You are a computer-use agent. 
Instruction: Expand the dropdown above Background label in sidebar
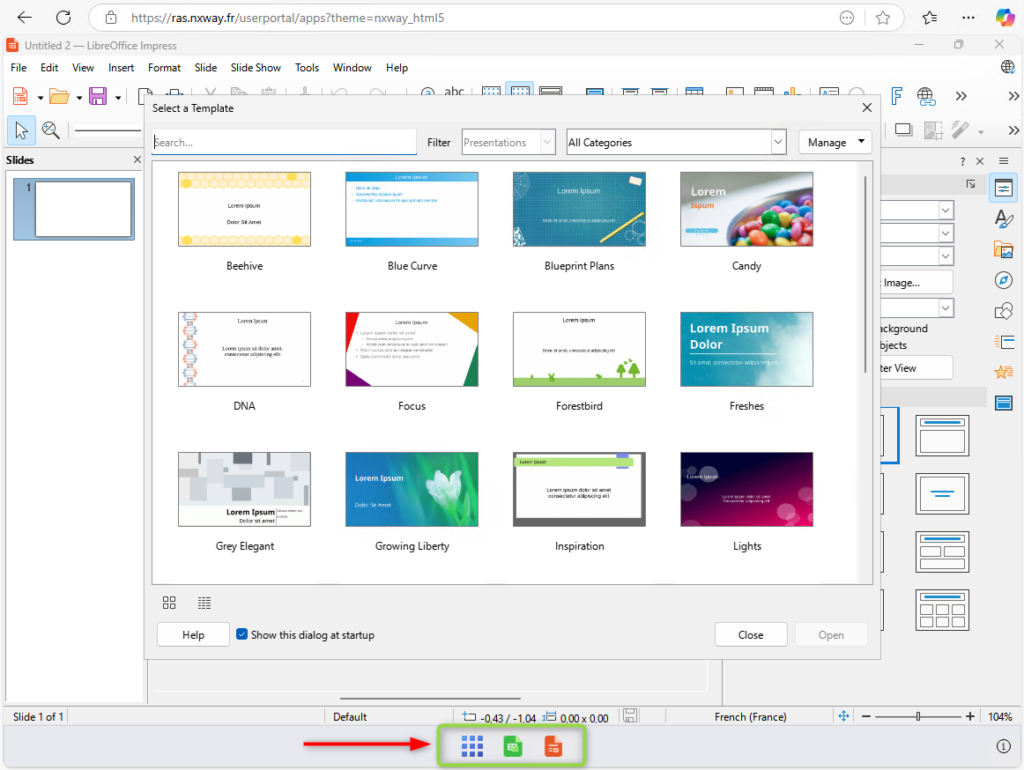(x=946, y=307)
